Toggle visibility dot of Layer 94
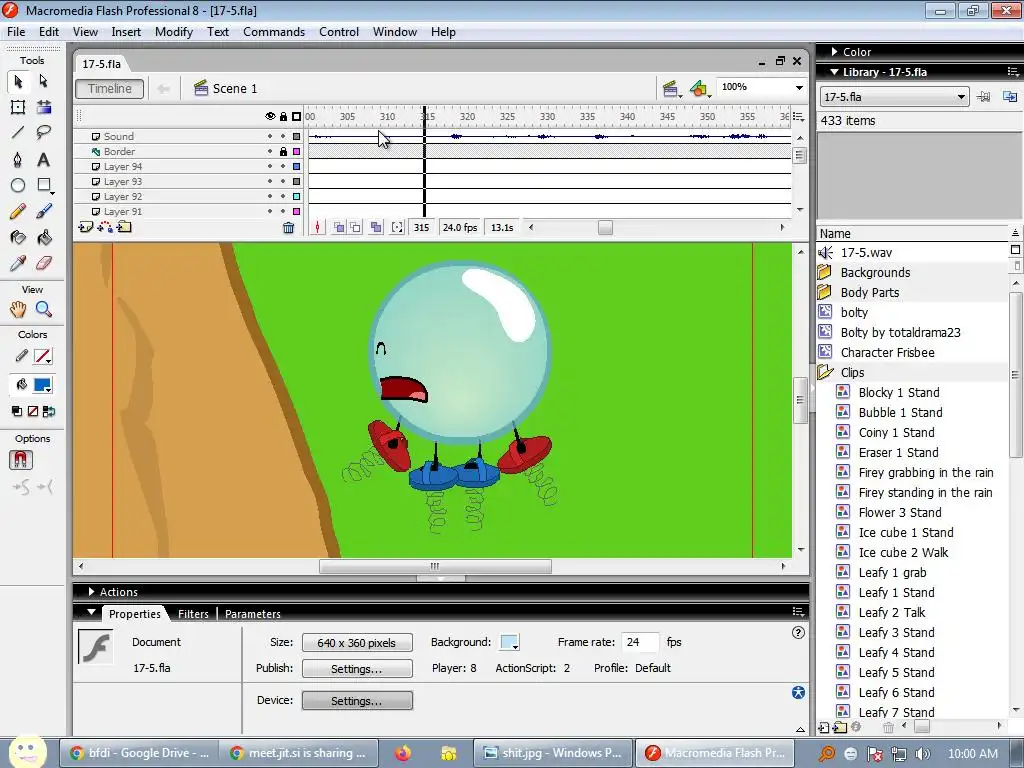This screenshot has width=1024, height=768. (x=270, y=167)
